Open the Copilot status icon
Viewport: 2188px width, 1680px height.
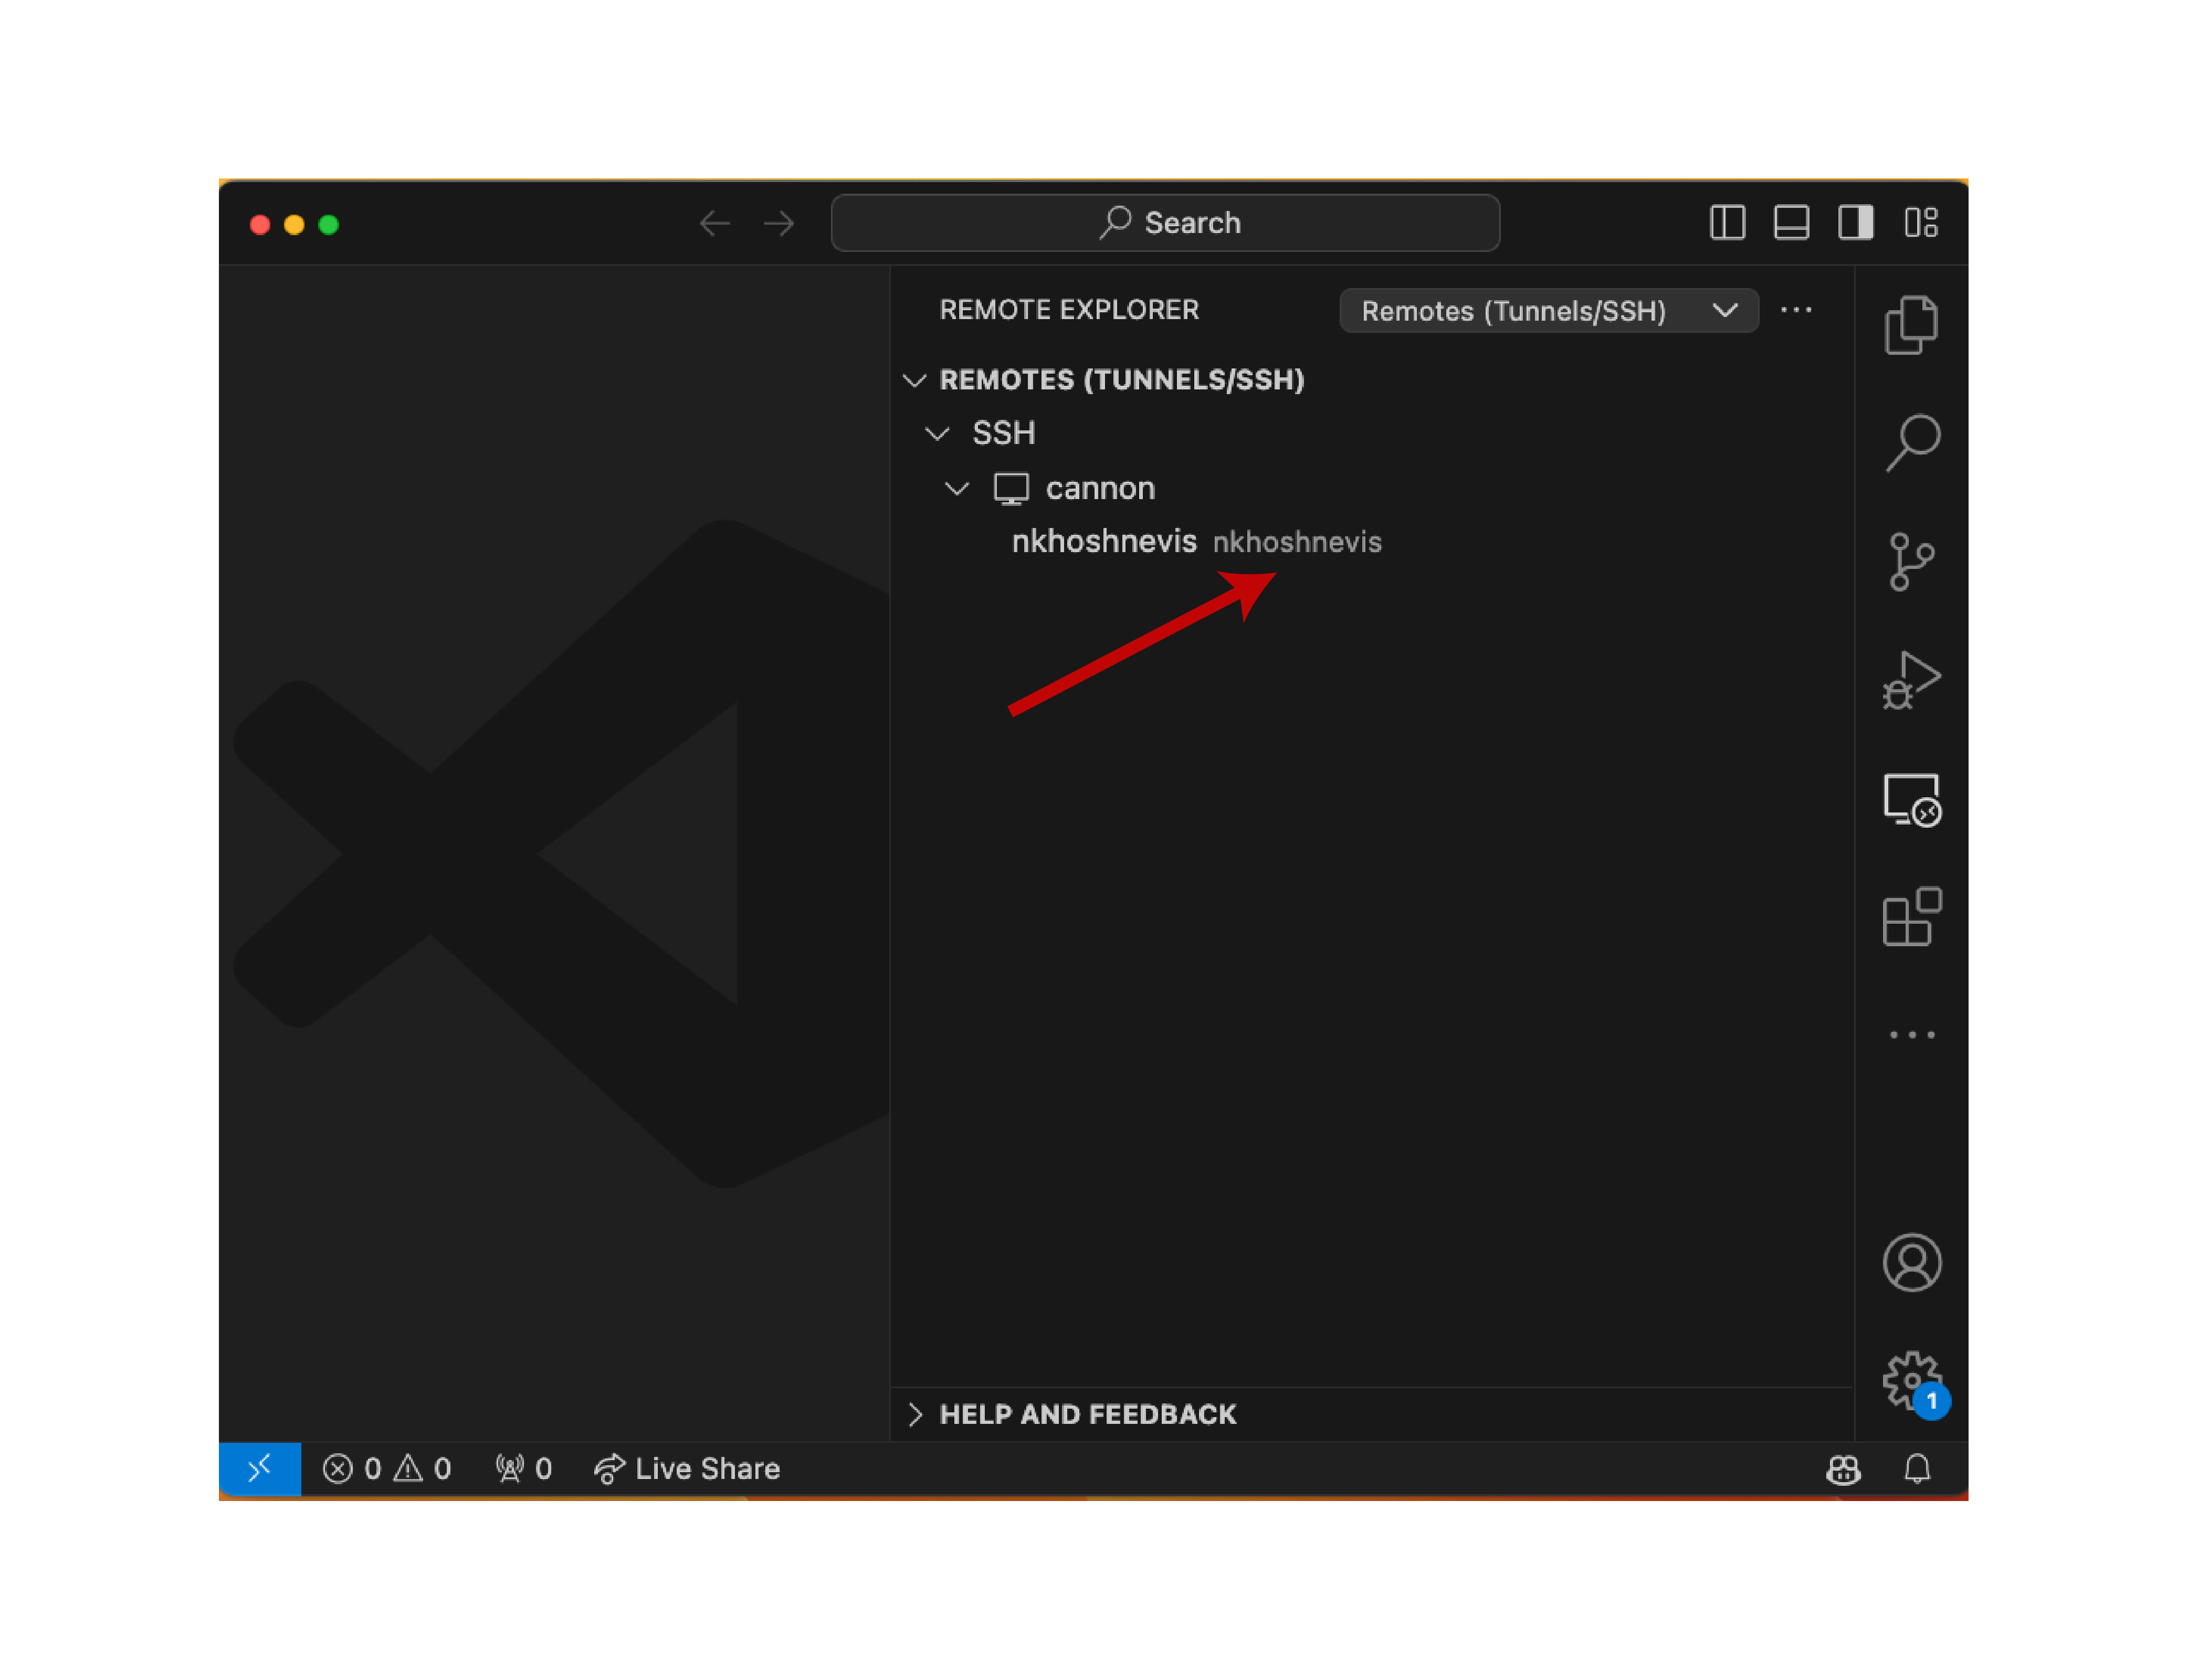[x=1843, y=1469]
